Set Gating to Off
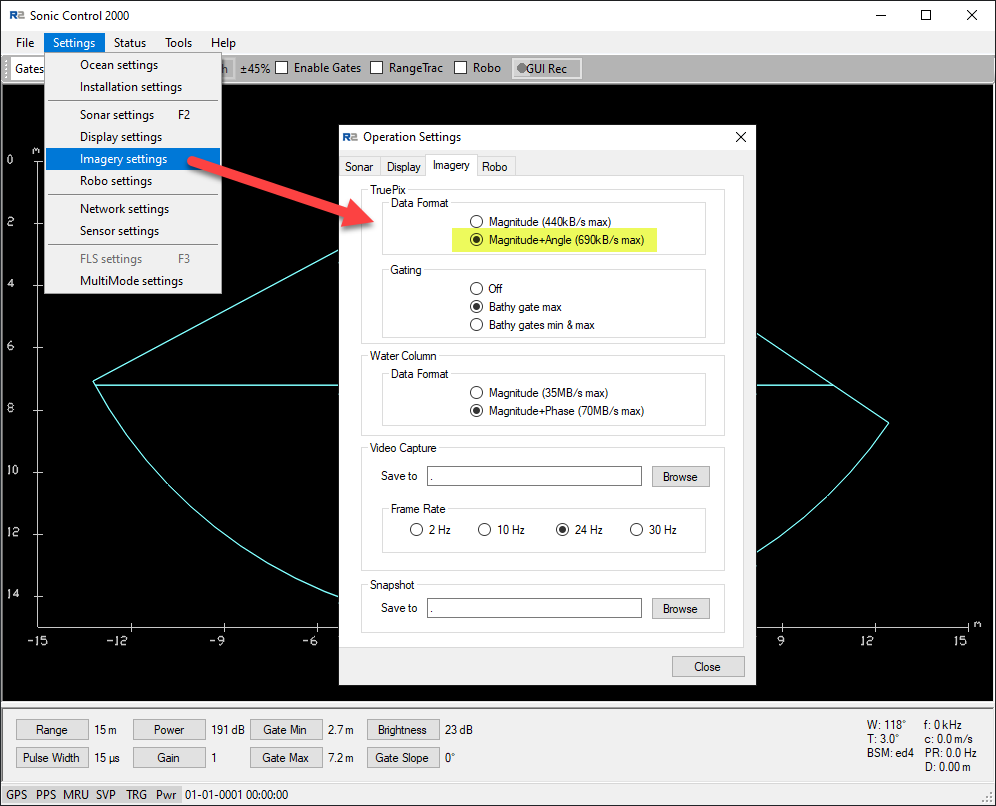Viewport: 996px width, 806px height. click(476, 289)
